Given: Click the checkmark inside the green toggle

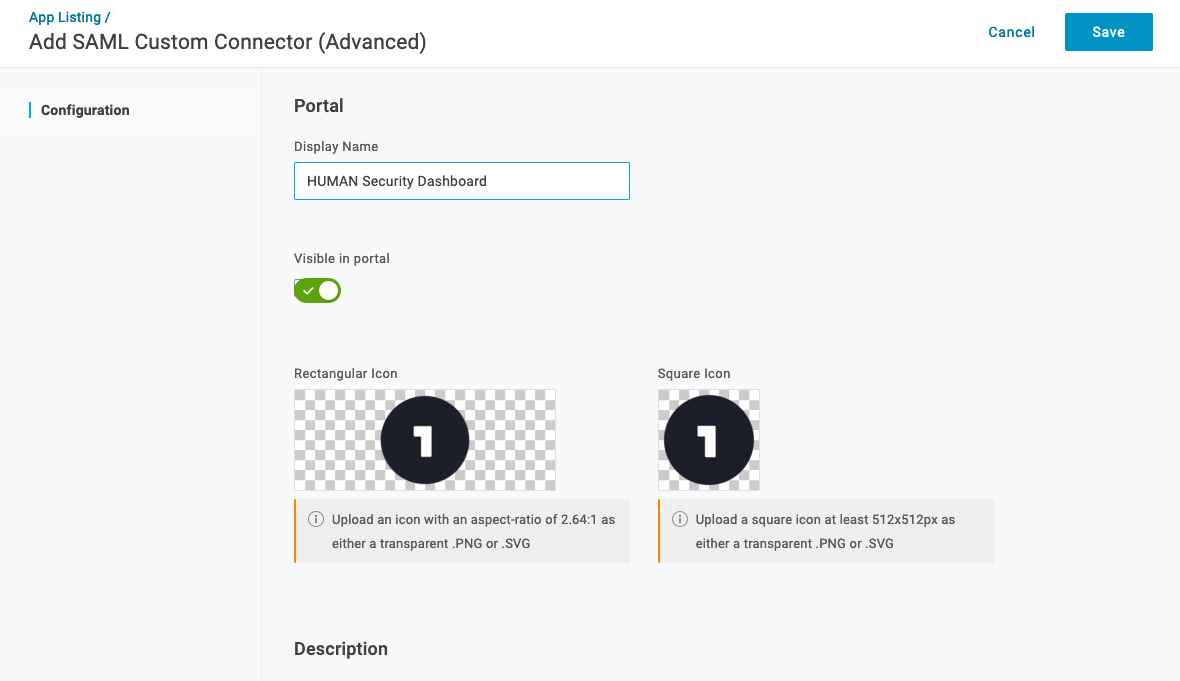Looking at the screenshot, I should click(308, 290).
